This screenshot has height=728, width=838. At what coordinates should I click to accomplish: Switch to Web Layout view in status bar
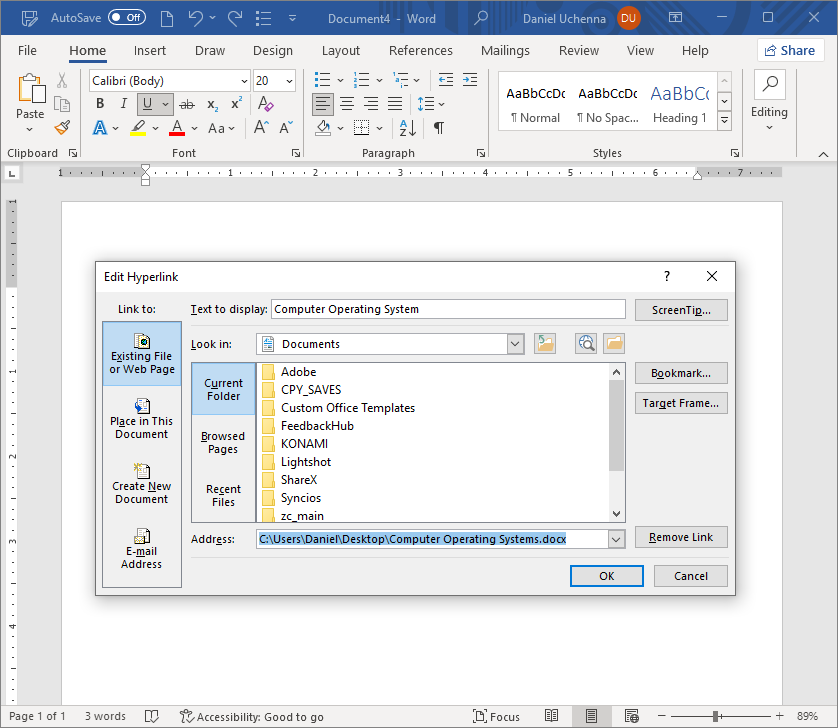click(631, 716)
